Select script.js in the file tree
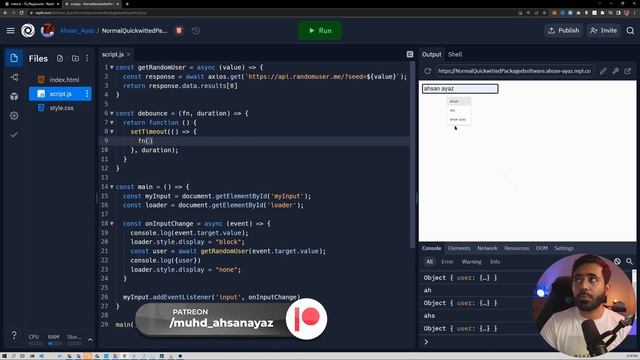640x360 pixels. tap(60, 94)
